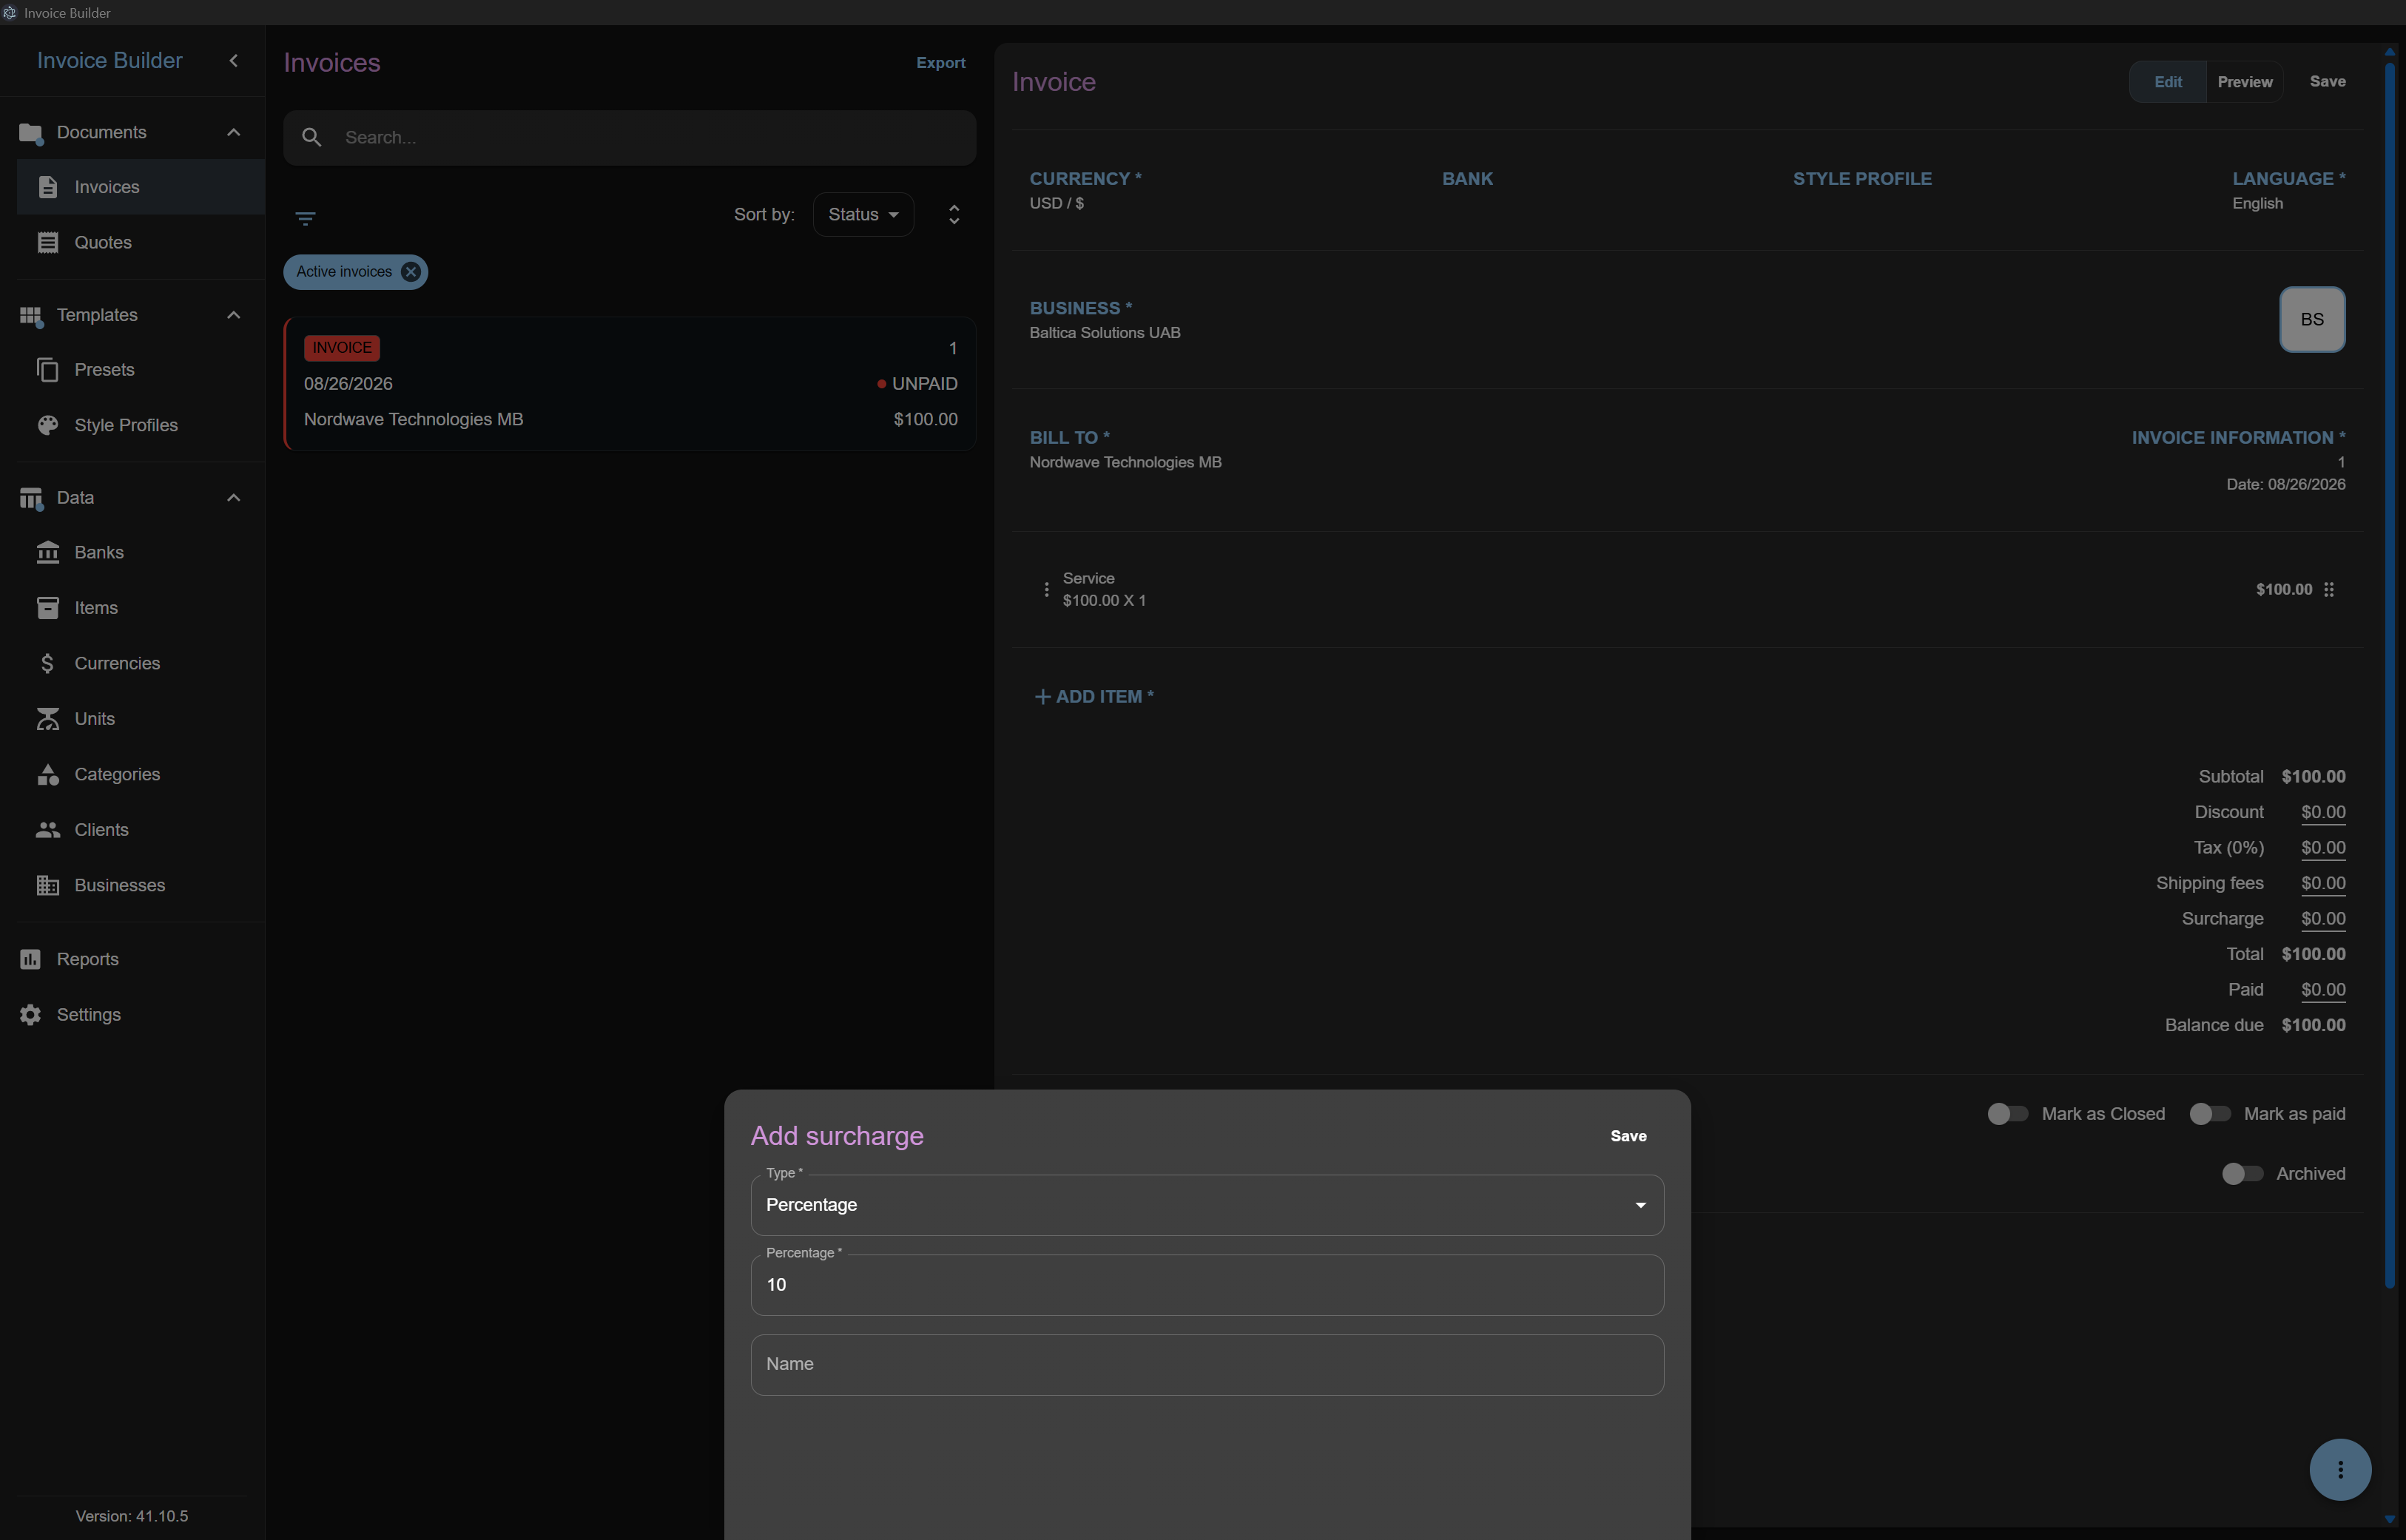Toggle the Archived switch
This screenshot has height=1540, width=2406.
2241,1174
